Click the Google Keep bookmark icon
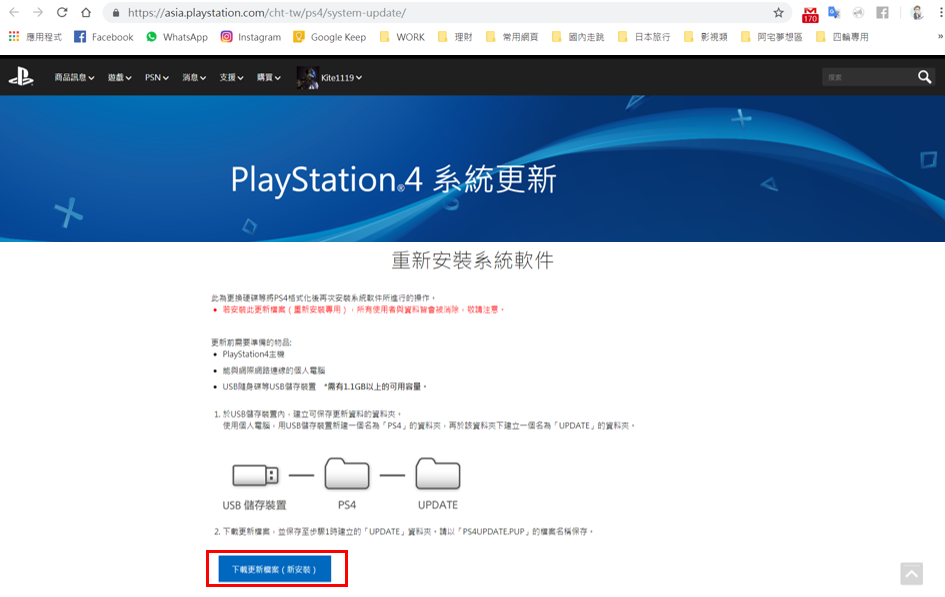Screen dimensions: 945x597 point(300,37)
